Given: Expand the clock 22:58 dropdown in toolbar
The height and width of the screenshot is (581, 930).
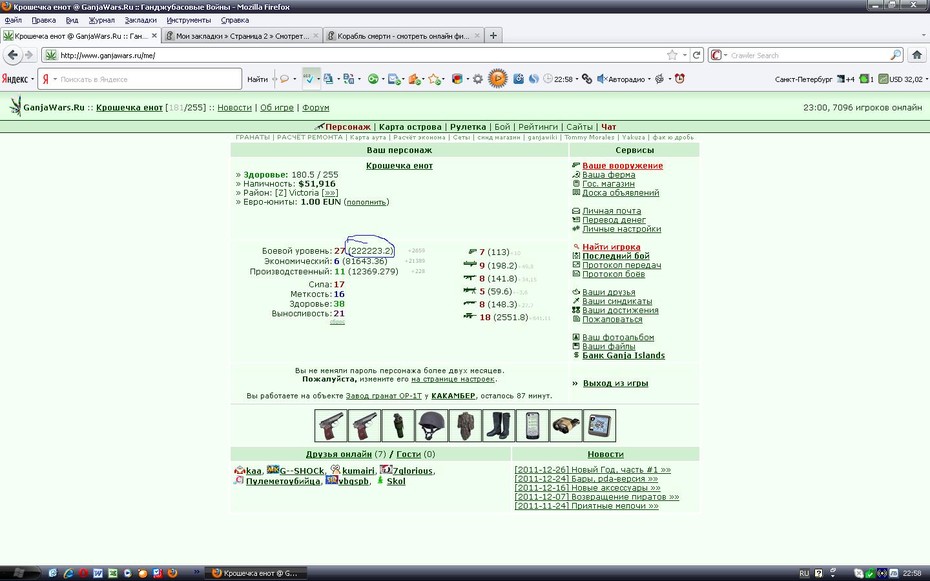Looking at the screenshot, I should click(577, 79).
